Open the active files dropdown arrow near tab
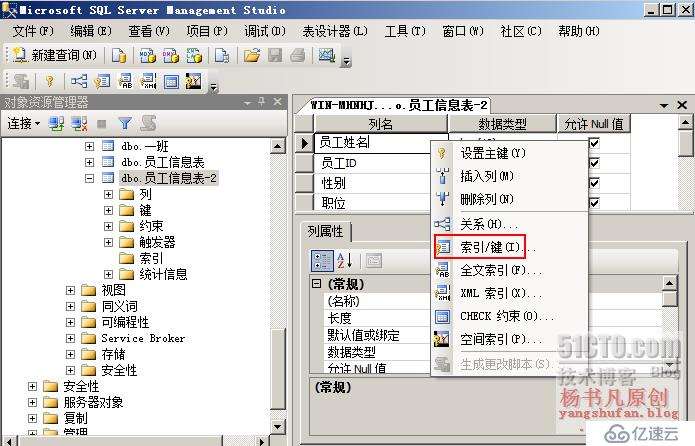The width and height of the screenshot is (695, 446). [664, 105]
